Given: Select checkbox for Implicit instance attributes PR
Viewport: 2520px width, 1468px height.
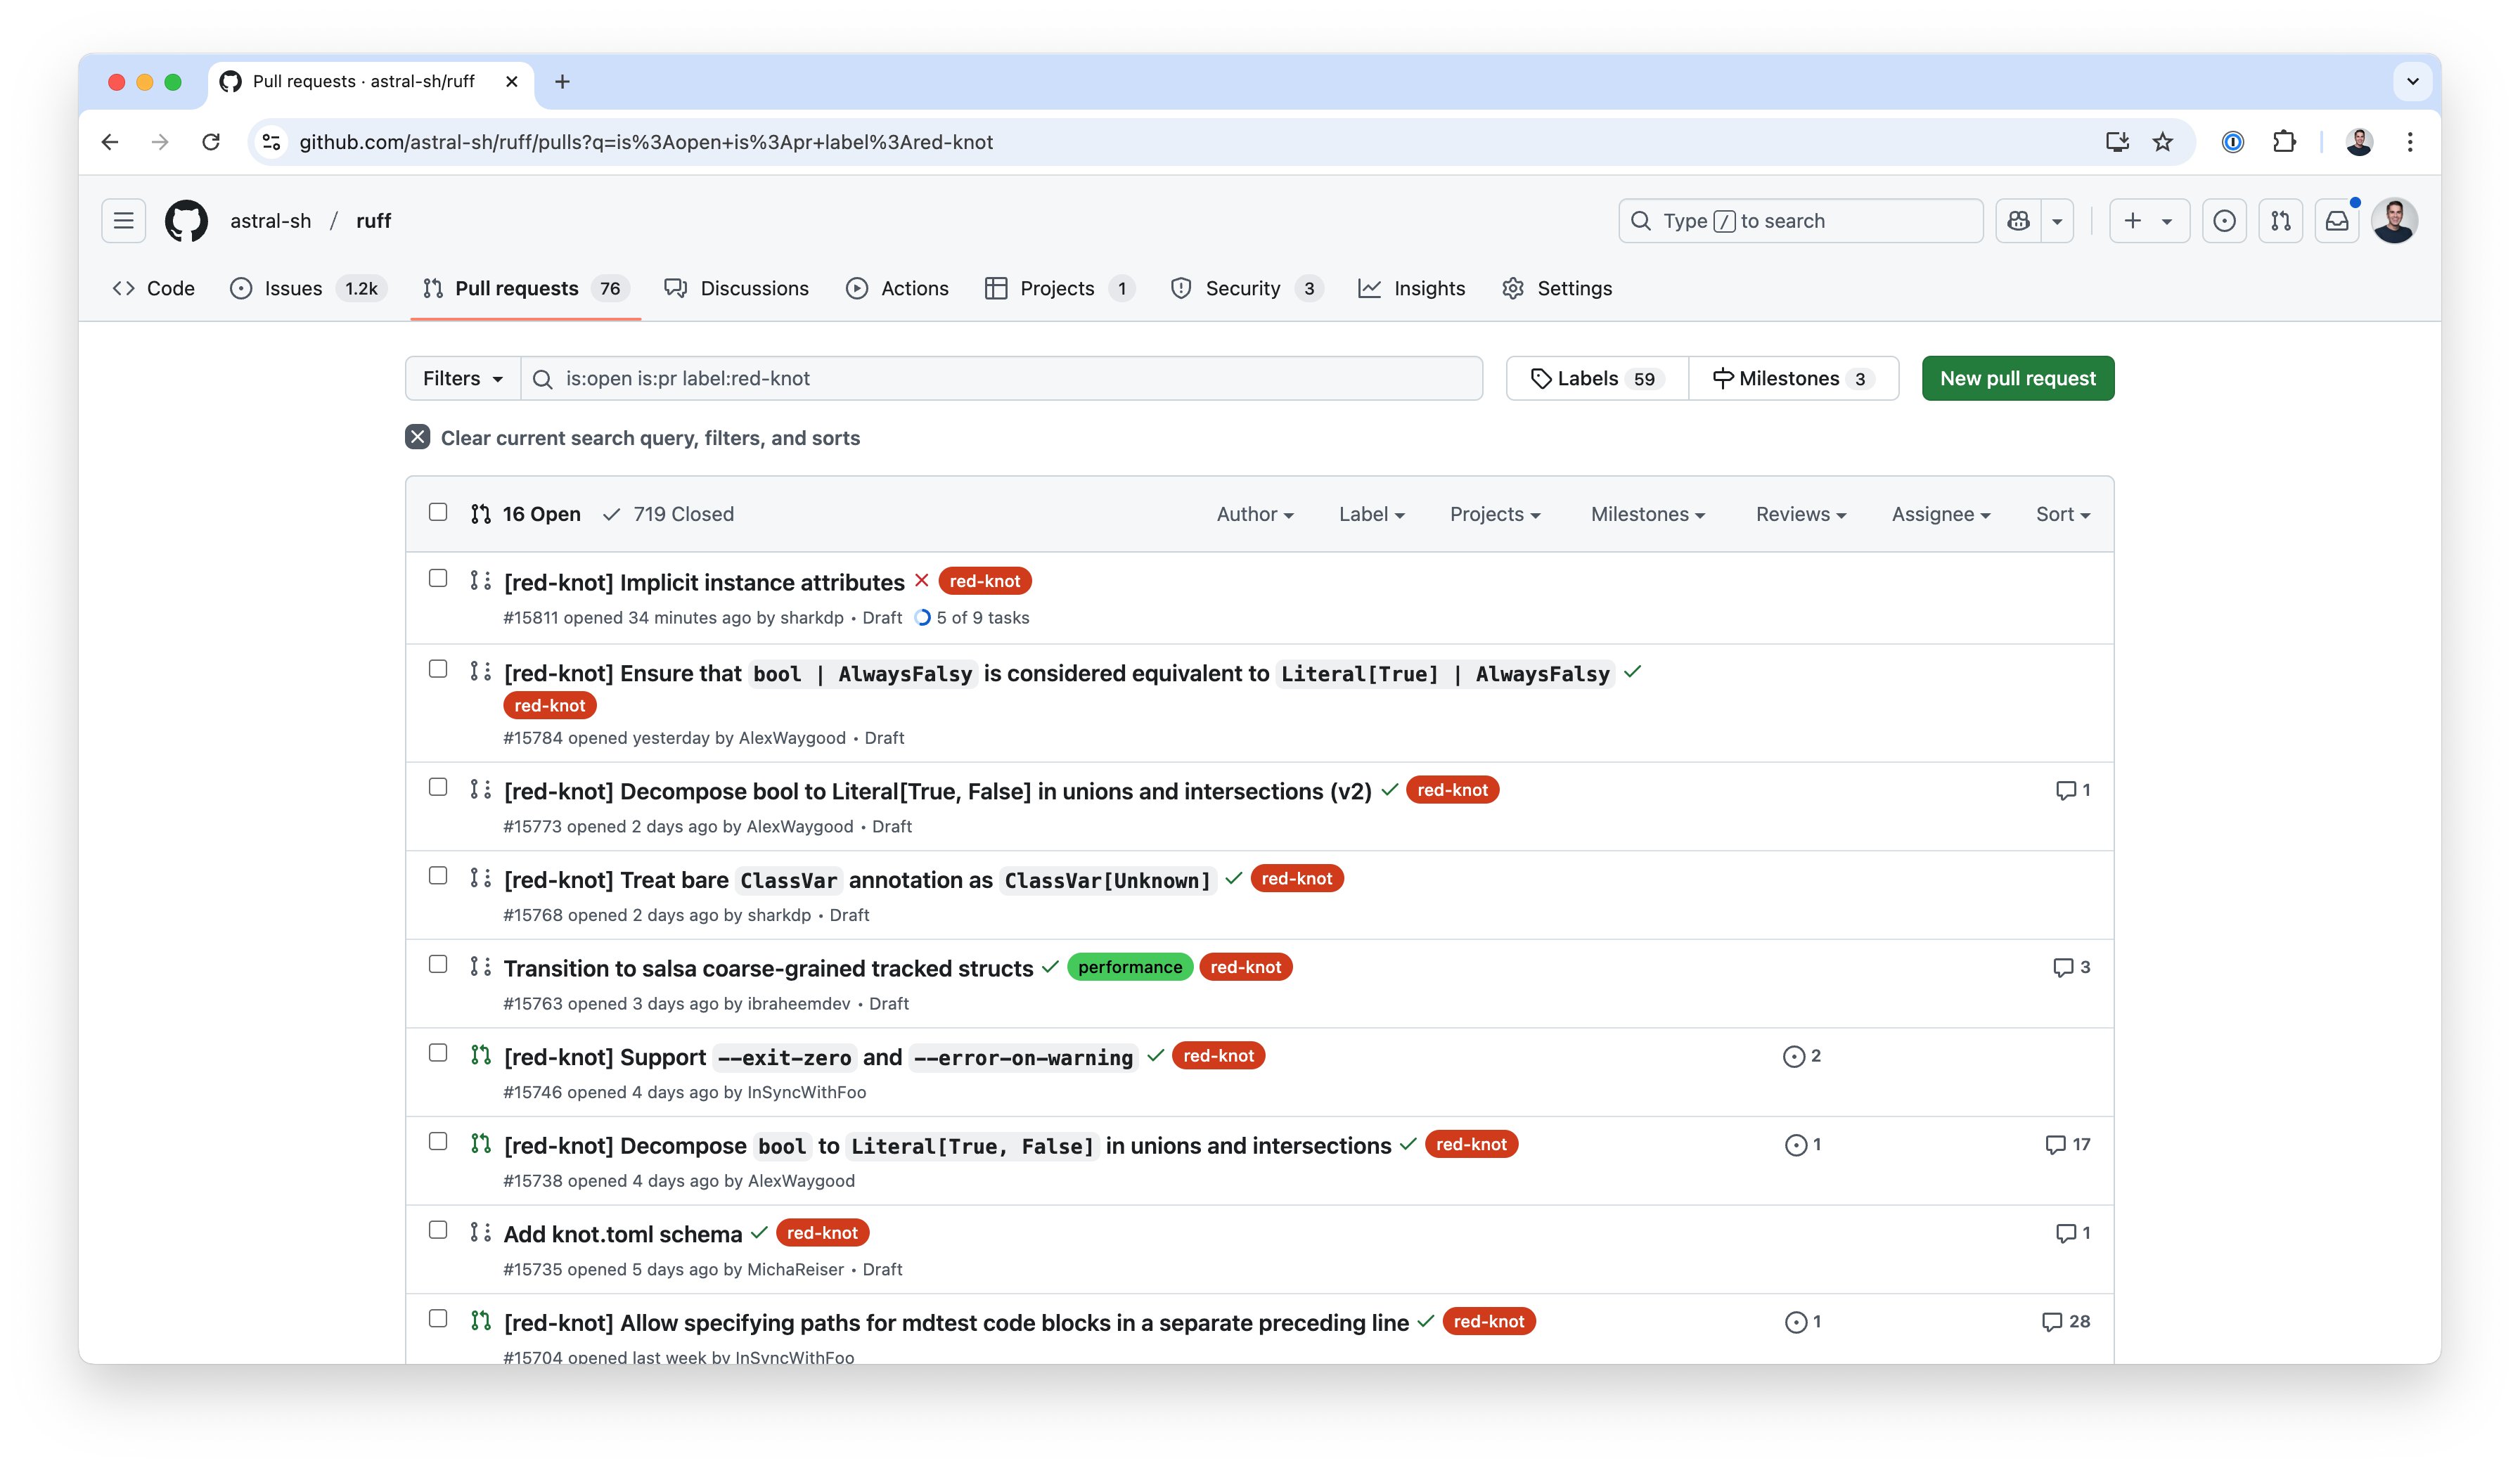Looking at the screenshot, I should pos(438,578).
